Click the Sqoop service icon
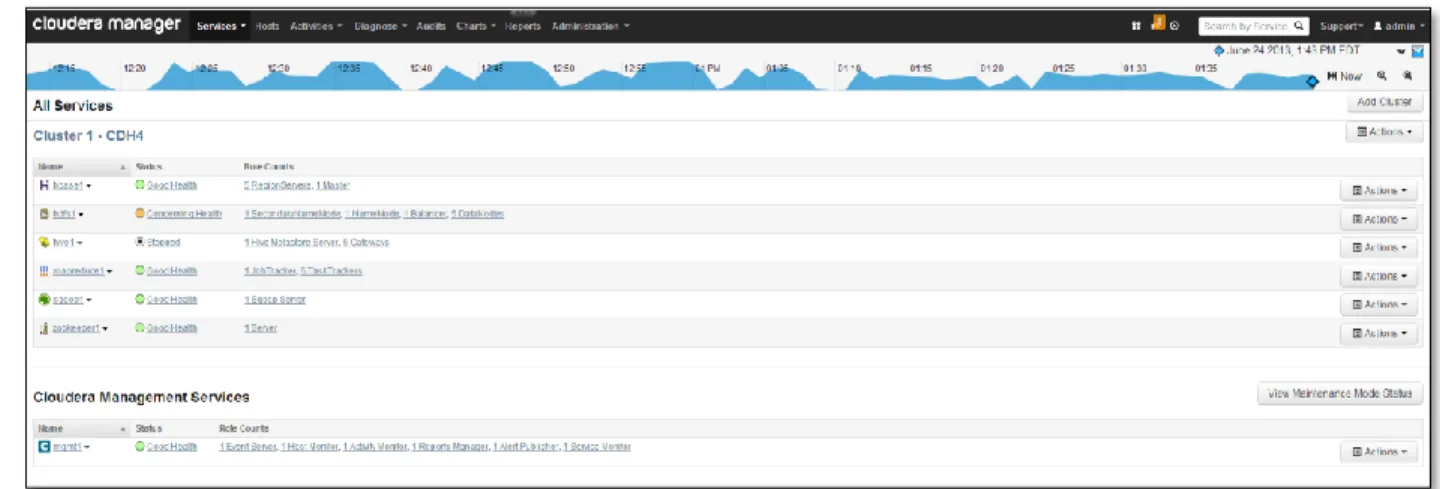The image size is (1440, 489). pos(43,299)
